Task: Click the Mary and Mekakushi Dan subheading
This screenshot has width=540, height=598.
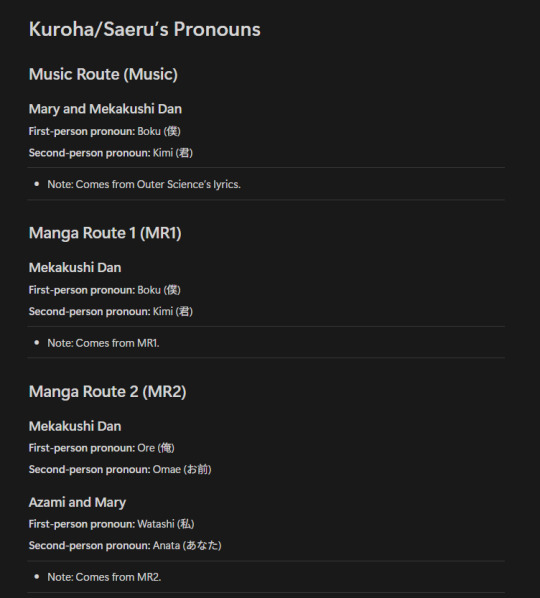Action: click(x=105, y=109)
